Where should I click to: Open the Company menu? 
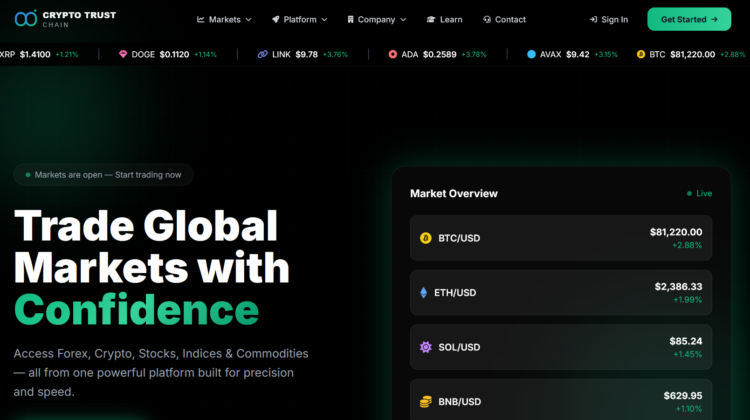pyautogui.click(x=376, y=20)
